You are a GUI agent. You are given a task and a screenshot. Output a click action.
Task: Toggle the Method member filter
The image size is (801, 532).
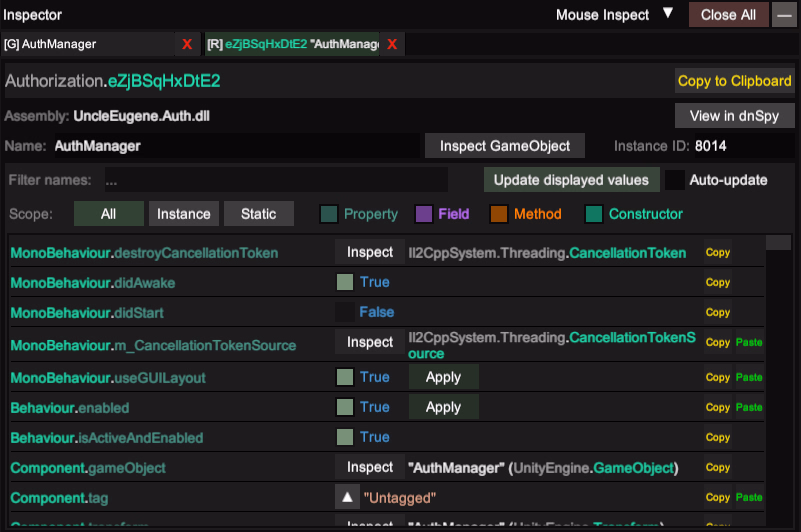500,214
